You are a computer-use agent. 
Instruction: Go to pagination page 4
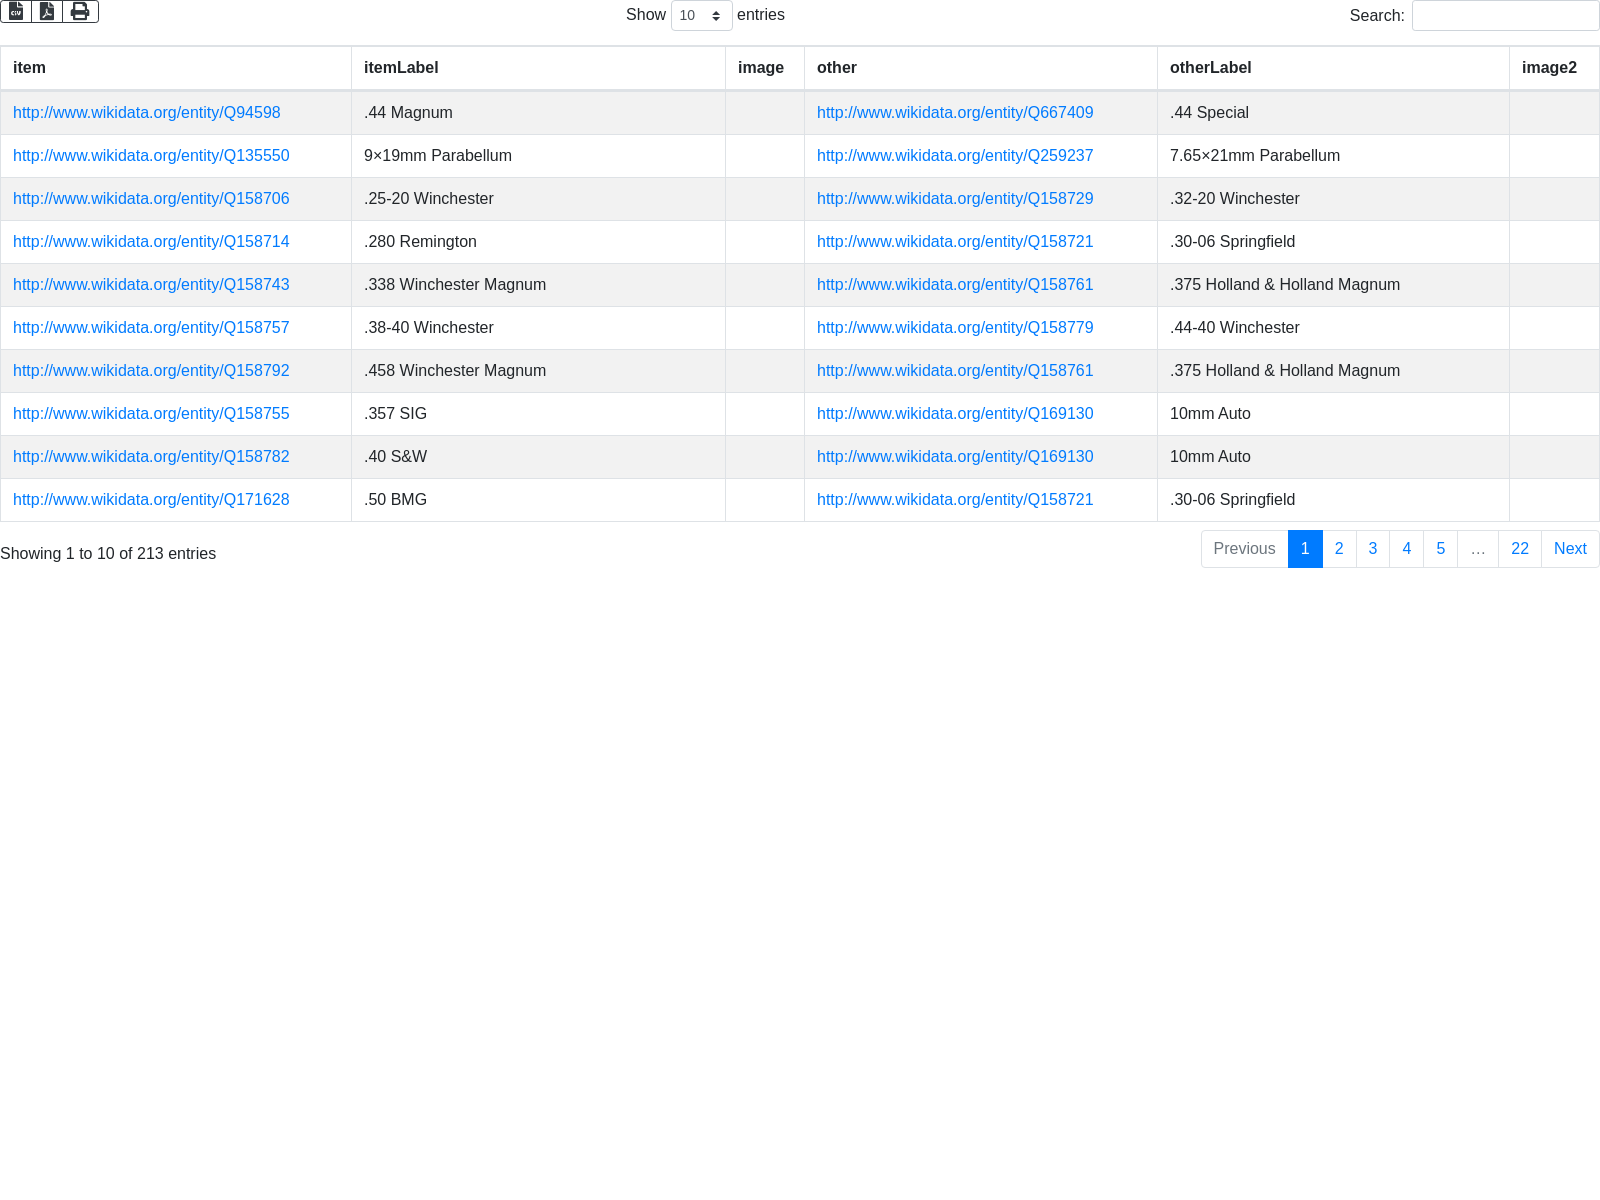pos(1407,549)
